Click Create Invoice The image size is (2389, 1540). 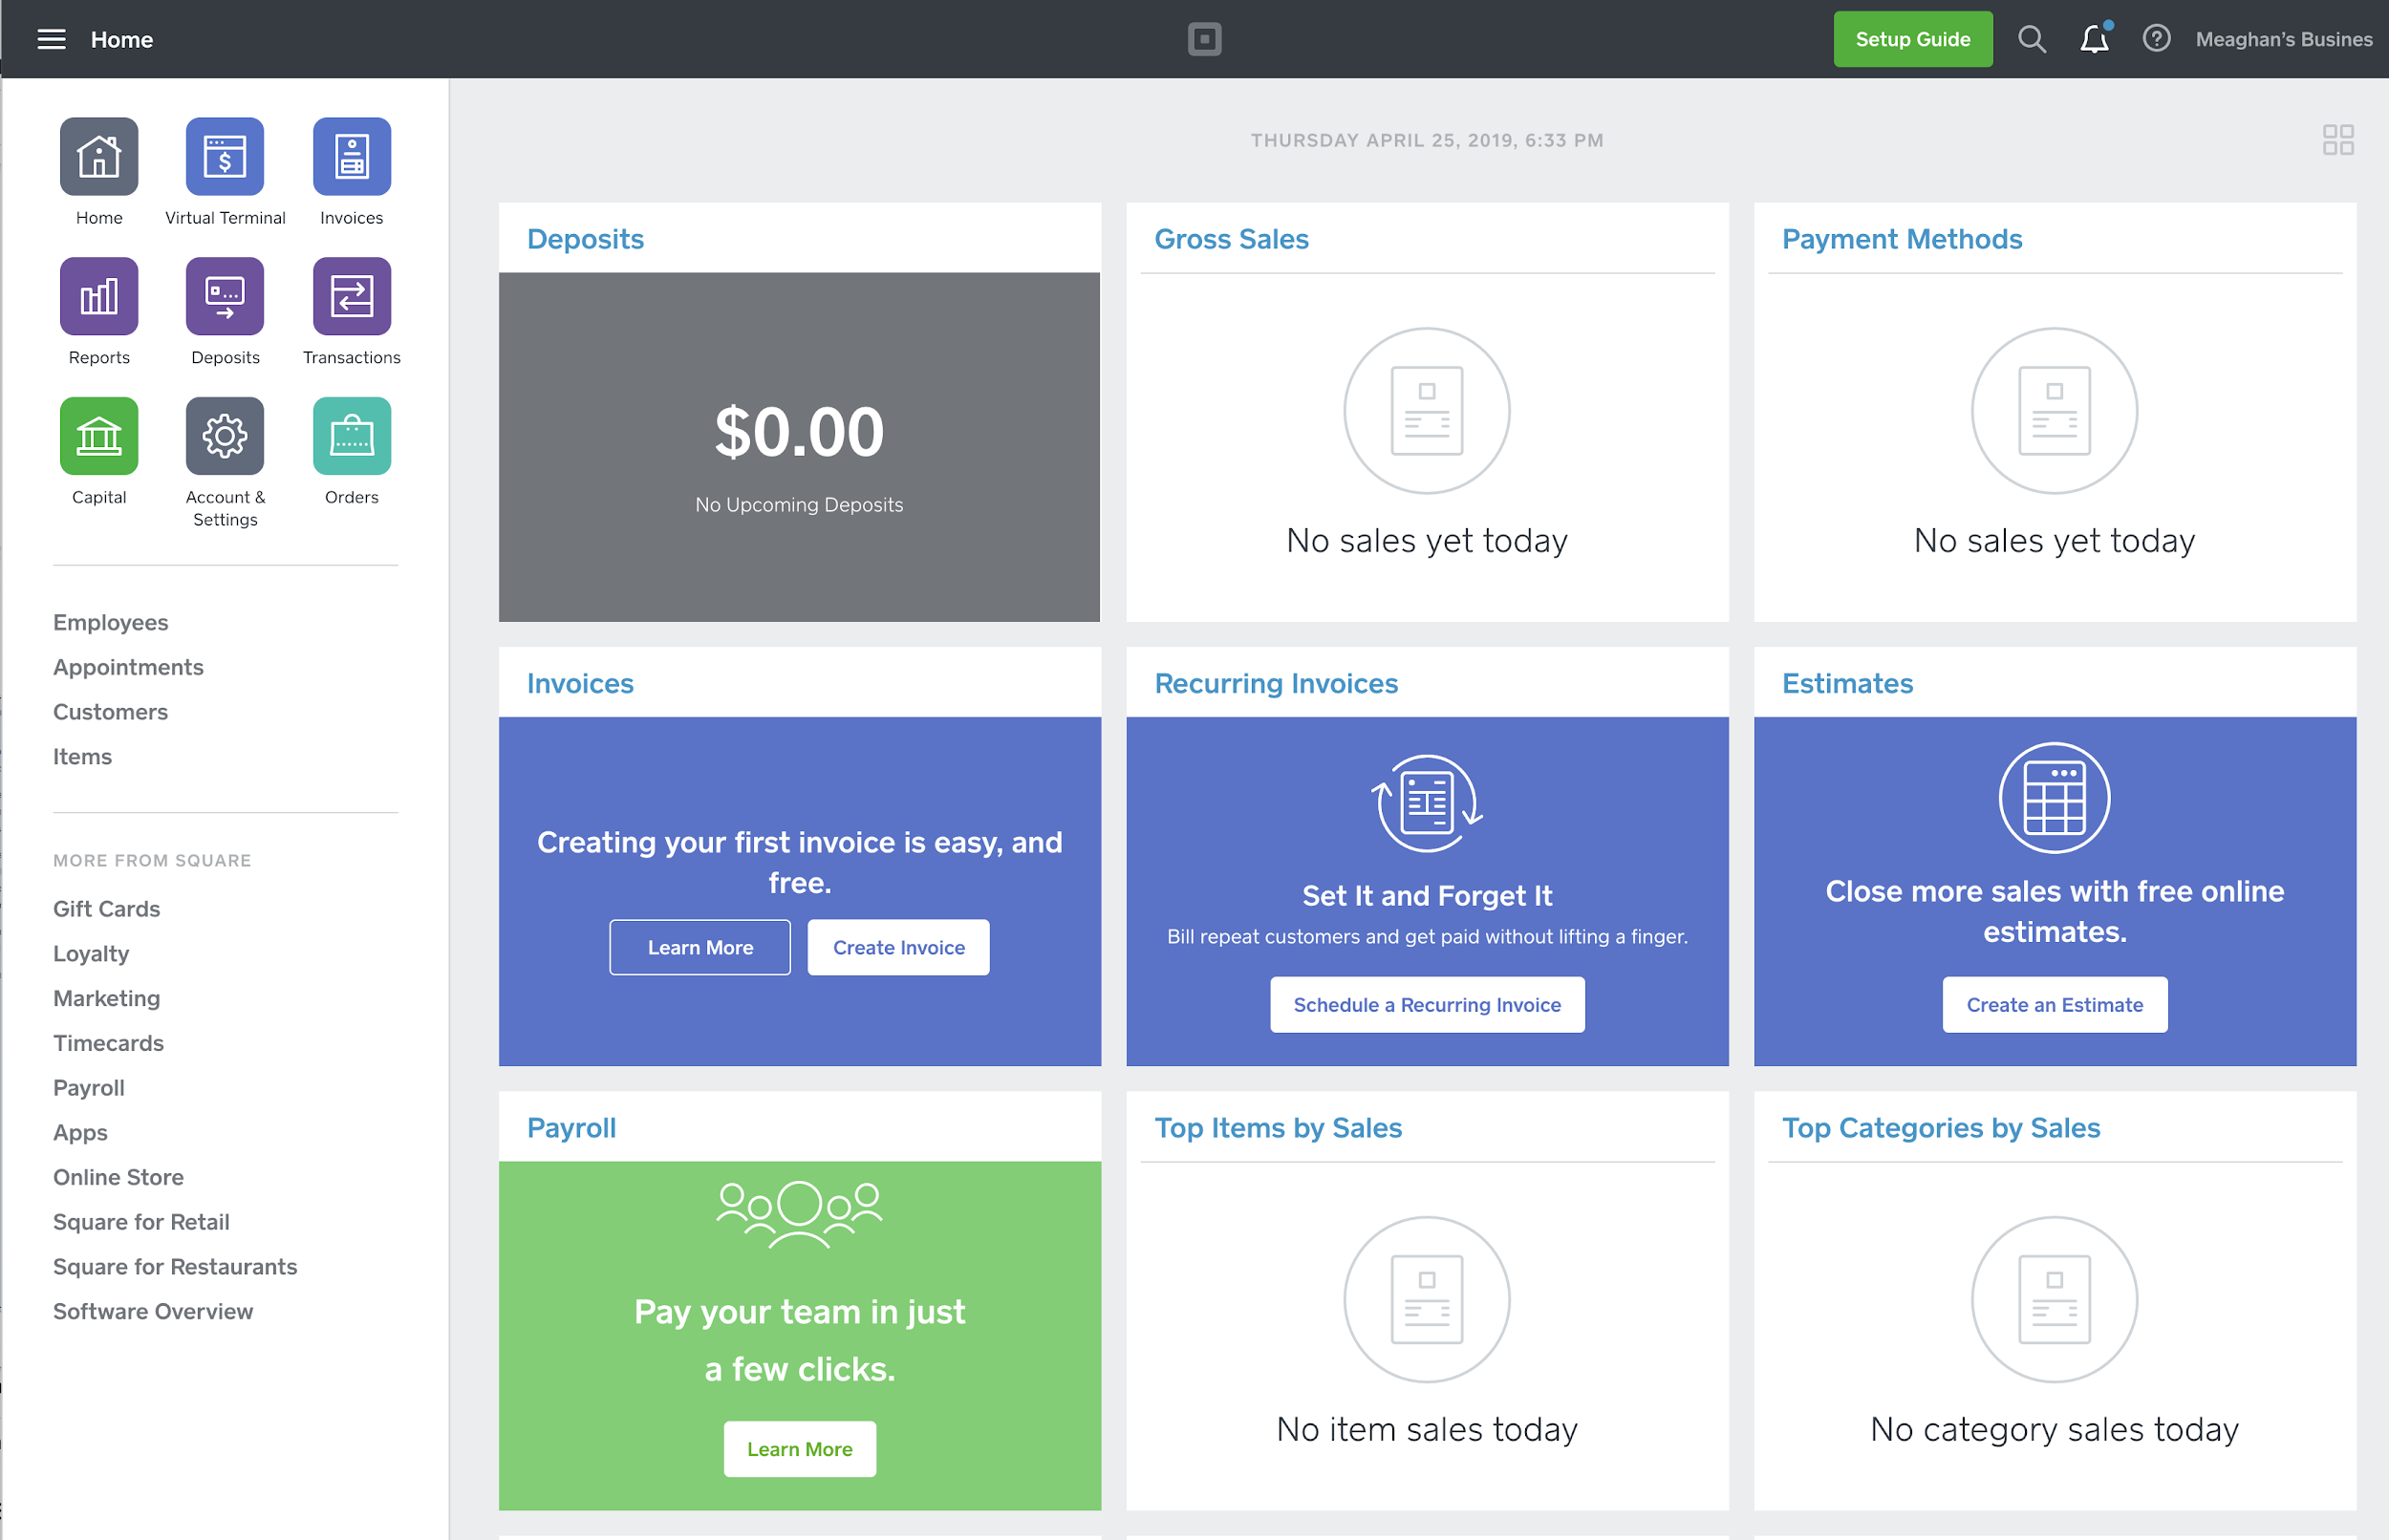coord(897,947)
